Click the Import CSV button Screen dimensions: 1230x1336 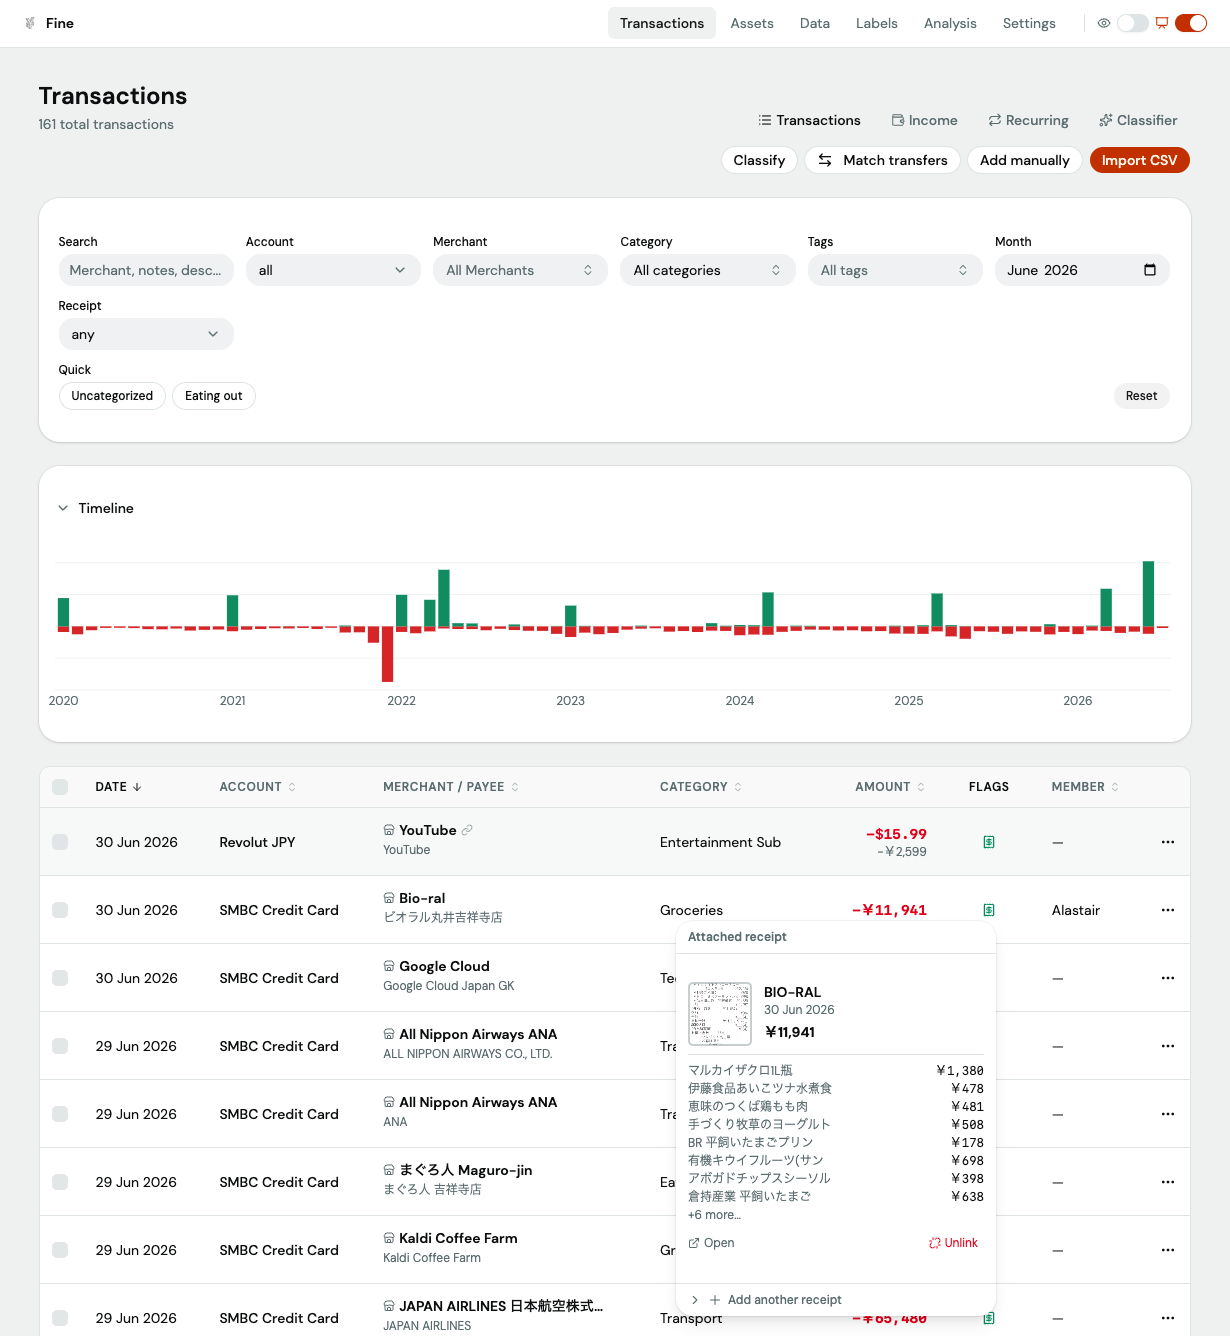pos(1139,160)
